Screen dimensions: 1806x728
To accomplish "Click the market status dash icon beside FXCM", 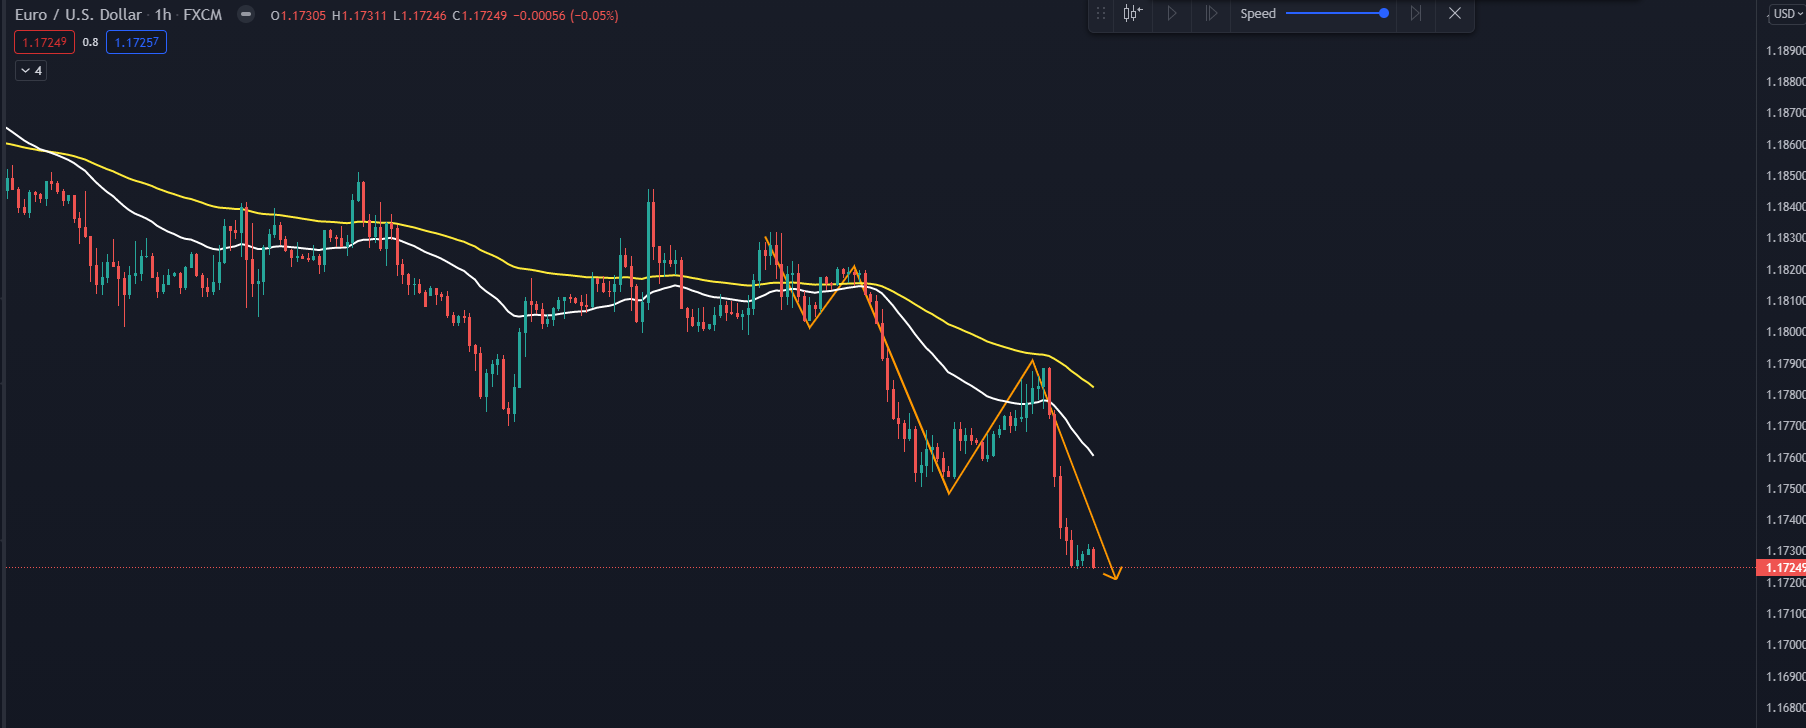I will pos(245,15).
